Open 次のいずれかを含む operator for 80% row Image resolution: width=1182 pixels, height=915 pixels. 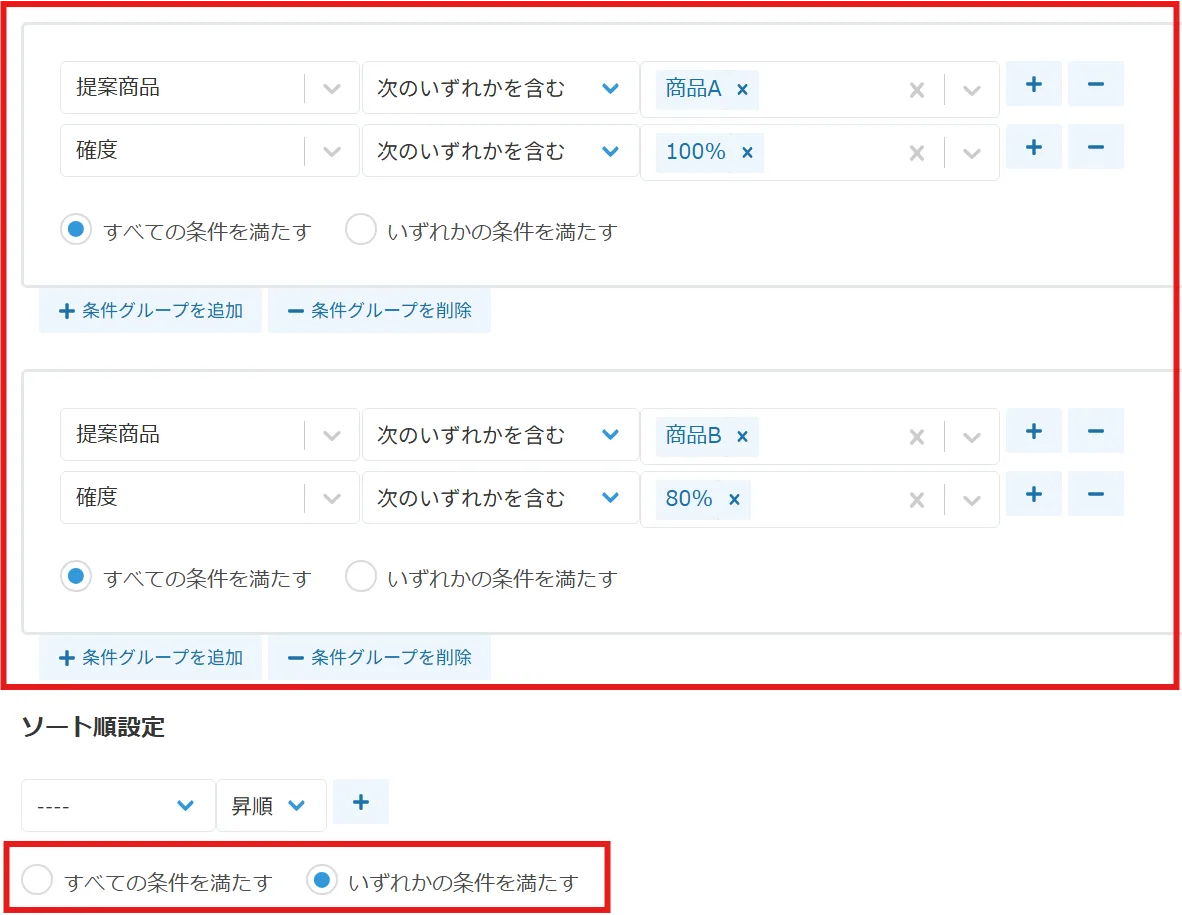[x=501, y=497]
